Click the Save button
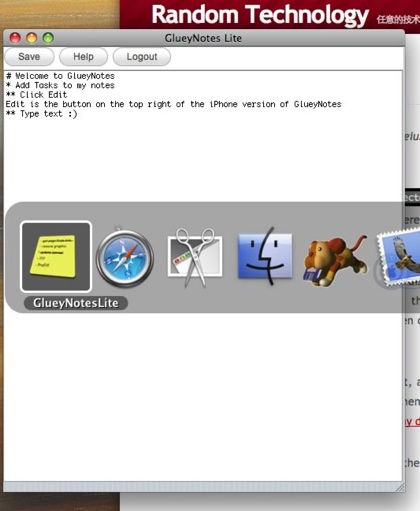Image resolution: width=420 pixels, height=511 pixels. [x=29, y=57]
